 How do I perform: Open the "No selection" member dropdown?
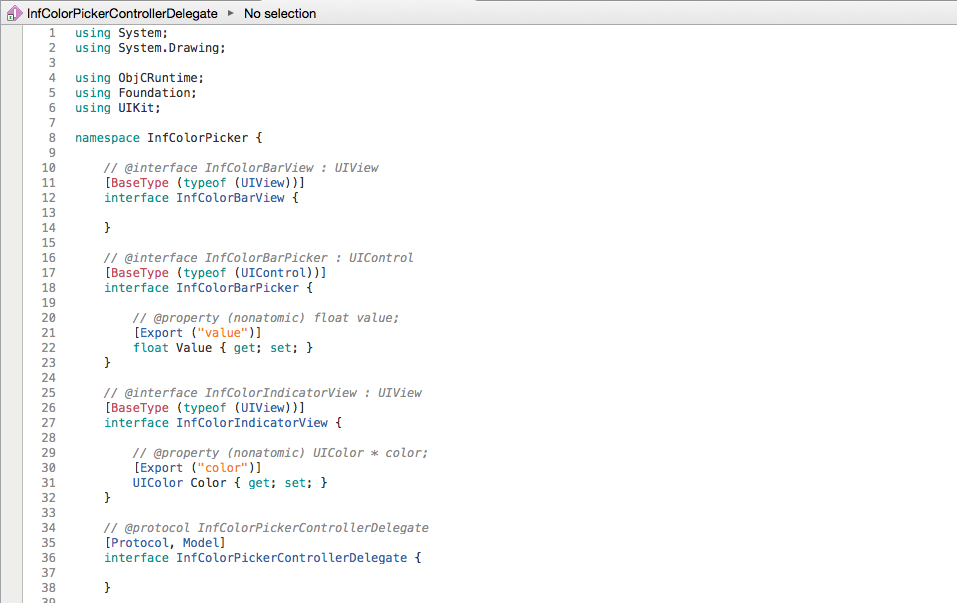(280, 13)
